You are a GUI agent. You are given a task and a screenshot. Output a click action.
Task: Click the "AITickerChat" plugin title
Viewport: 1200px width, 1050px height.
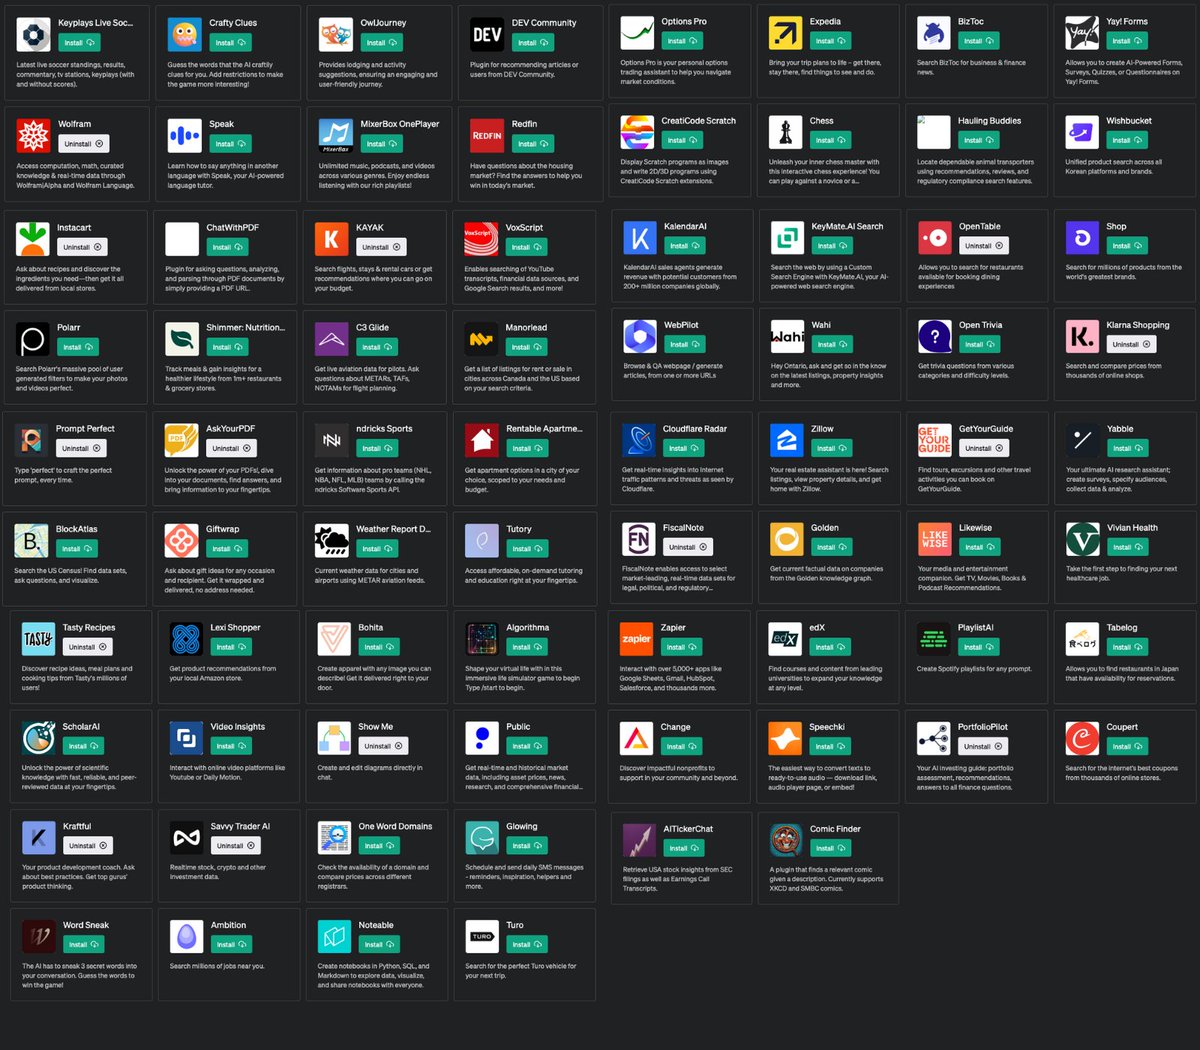tap(688, 829)
